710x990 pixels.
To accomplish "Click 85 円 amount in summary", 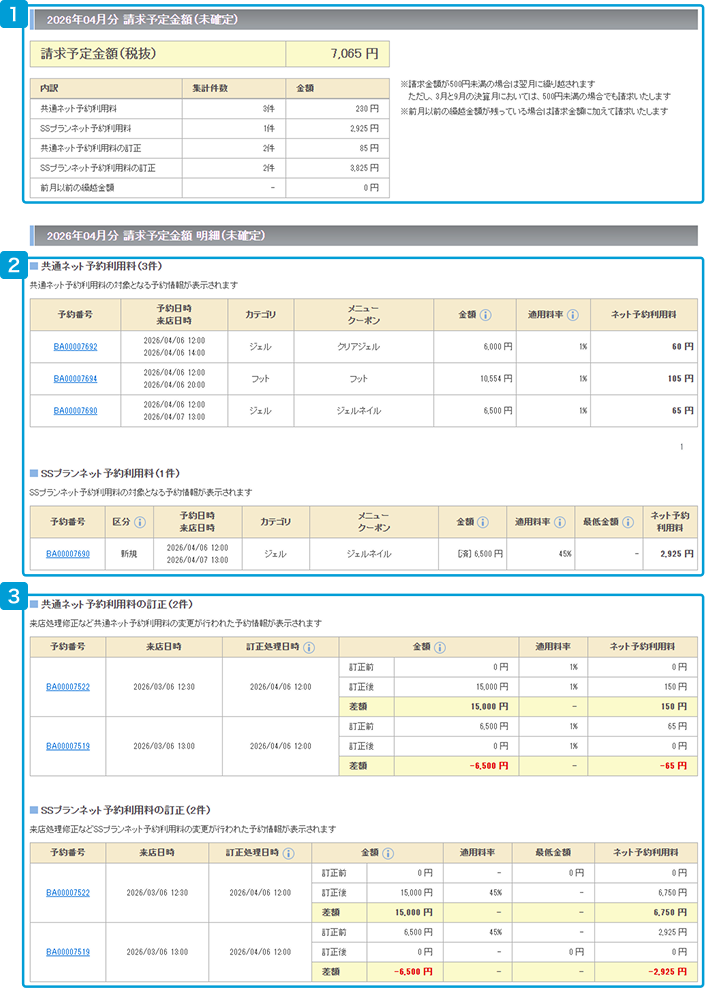I will (x=369, y=148).
